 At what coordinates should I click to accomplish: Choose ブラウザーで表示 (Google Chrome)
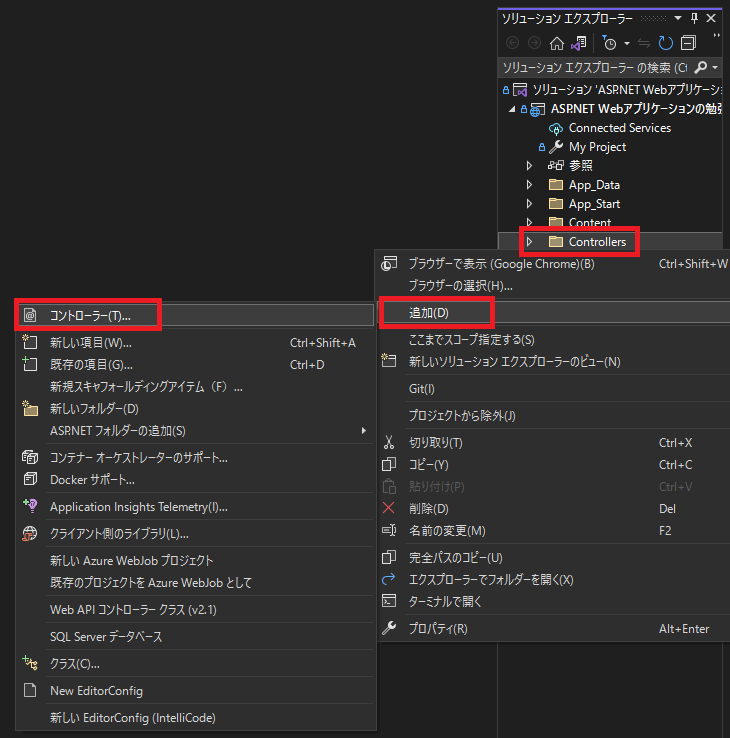553,264
